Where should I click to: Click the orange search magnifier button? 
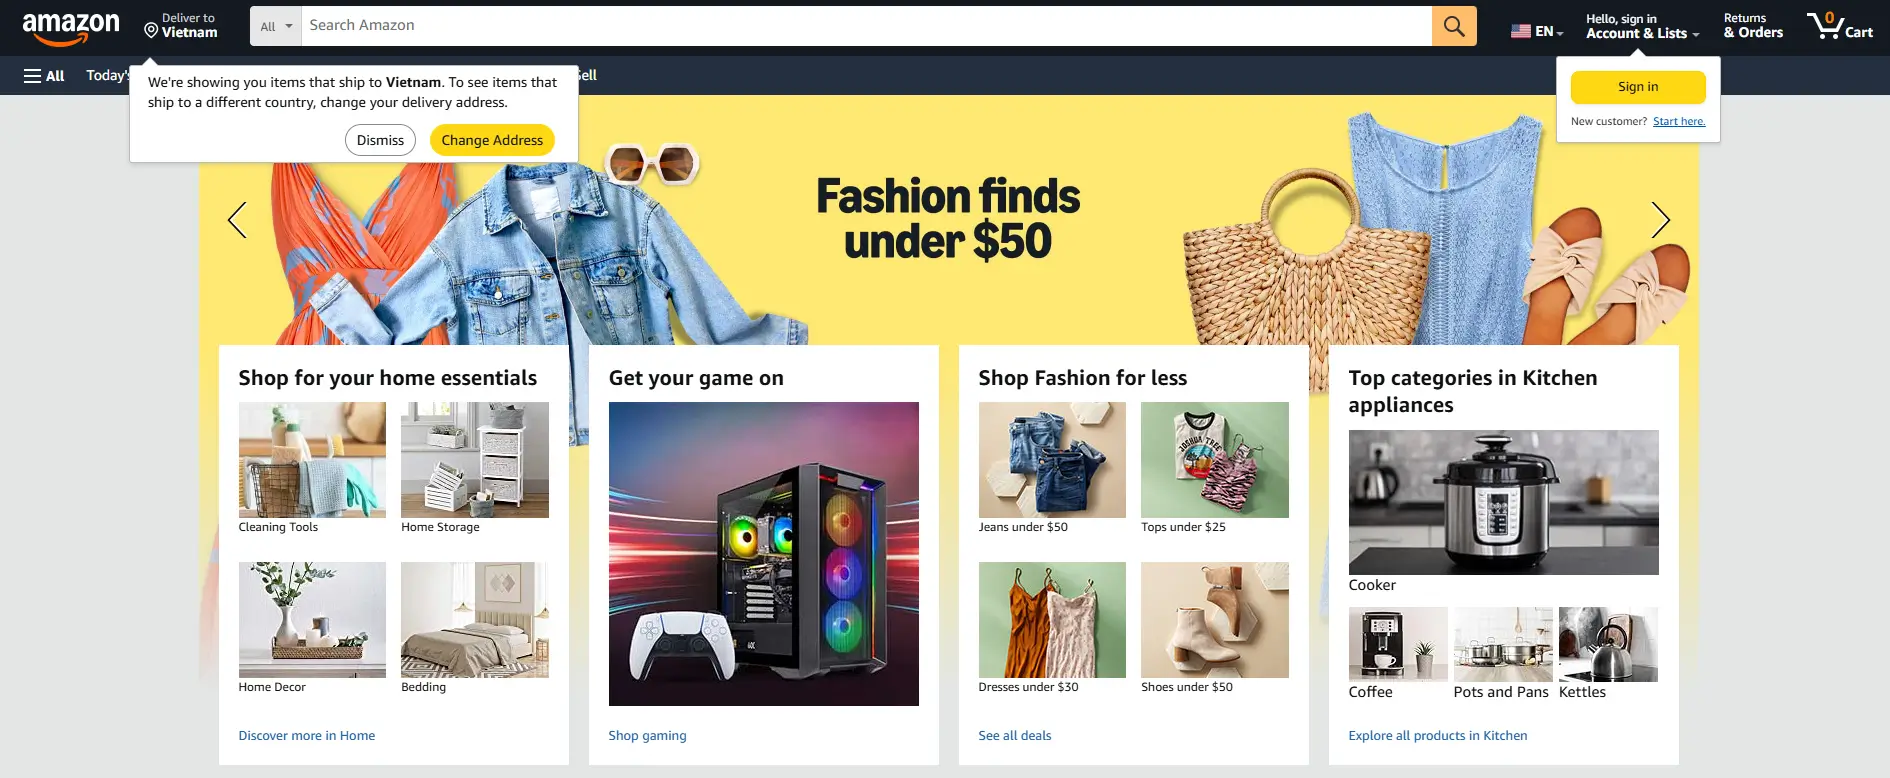pyautogui.click(x=1454, y=26)
